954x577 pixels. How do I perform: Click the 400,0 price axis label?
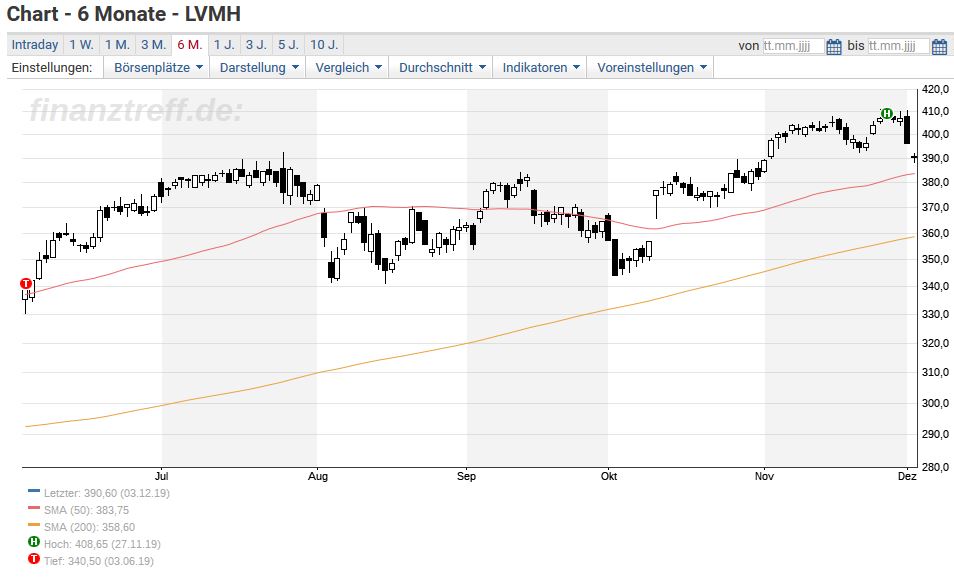(936, 135)
